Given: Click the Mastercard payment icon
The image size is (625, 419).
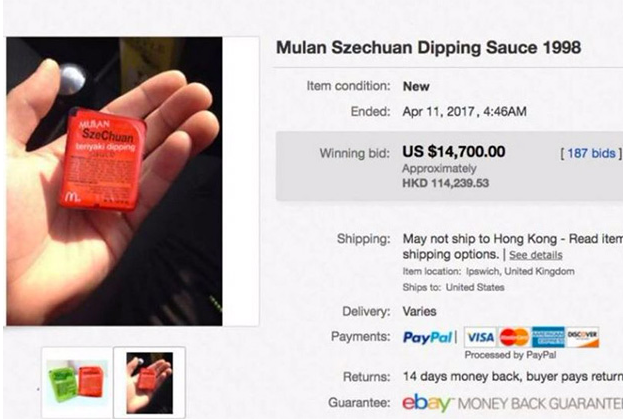Looking at the screenshot, I should [x=514, y=338].
